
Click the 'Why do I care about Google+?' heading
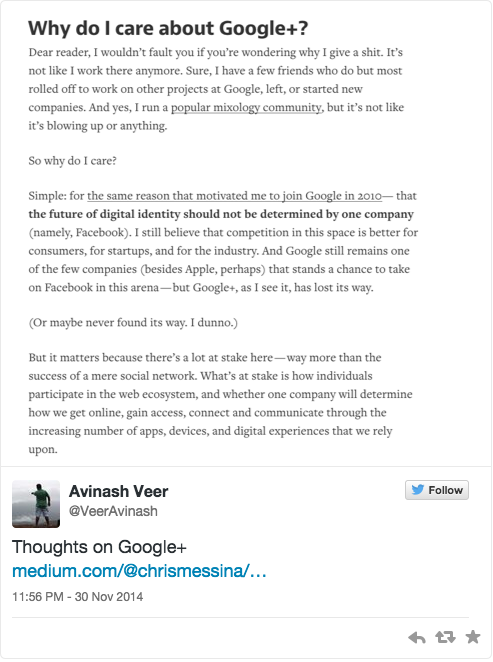[x=168, y=28]
